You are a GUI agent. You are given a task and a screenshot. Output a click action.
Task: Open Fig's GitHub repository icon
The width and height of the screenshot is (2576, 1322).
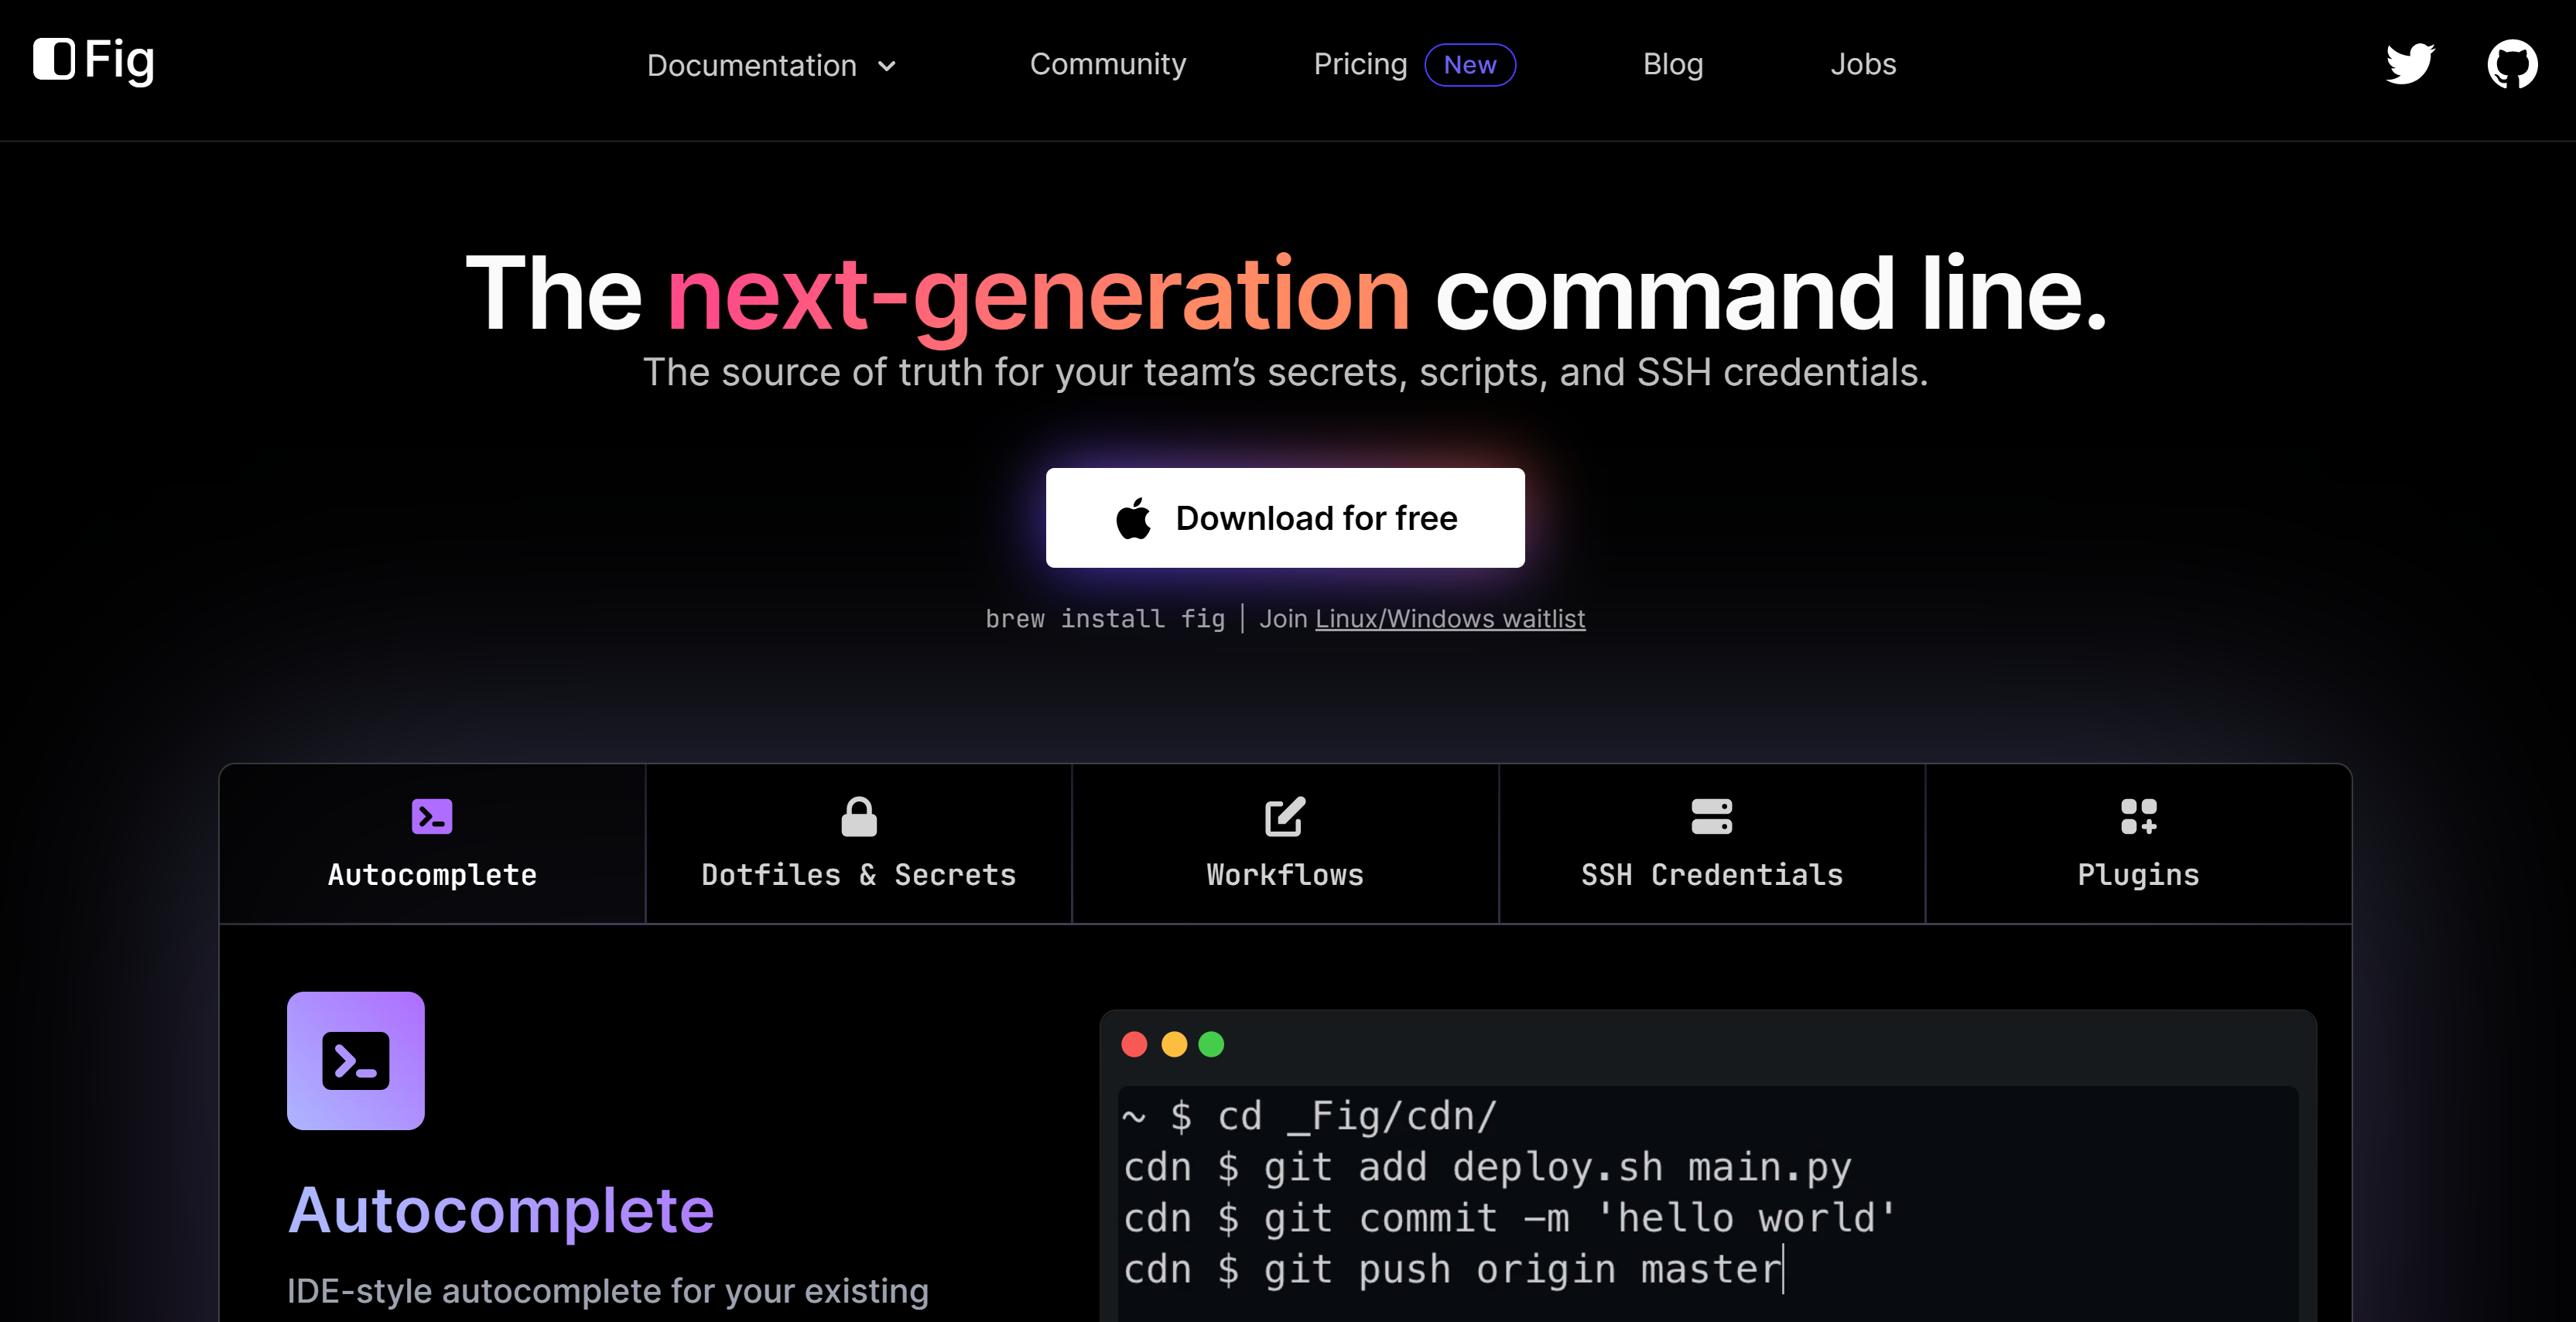[2512, 64]
